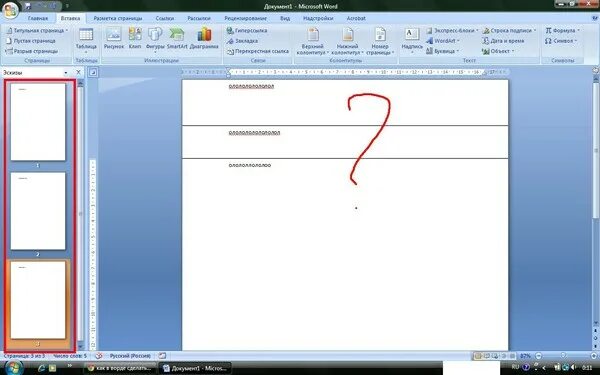Open the Объект dropdown
This screenshot has width=600, height=375.
point(498,51)
